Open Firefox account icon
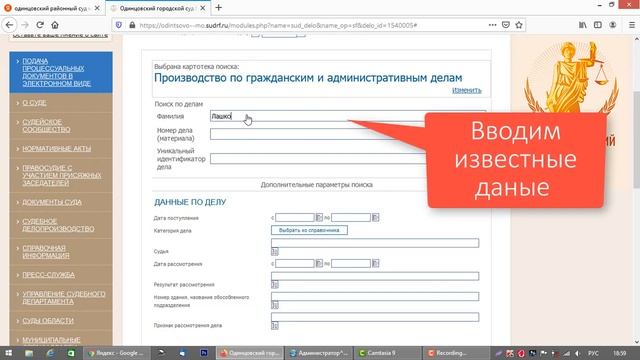 point(613,25)
